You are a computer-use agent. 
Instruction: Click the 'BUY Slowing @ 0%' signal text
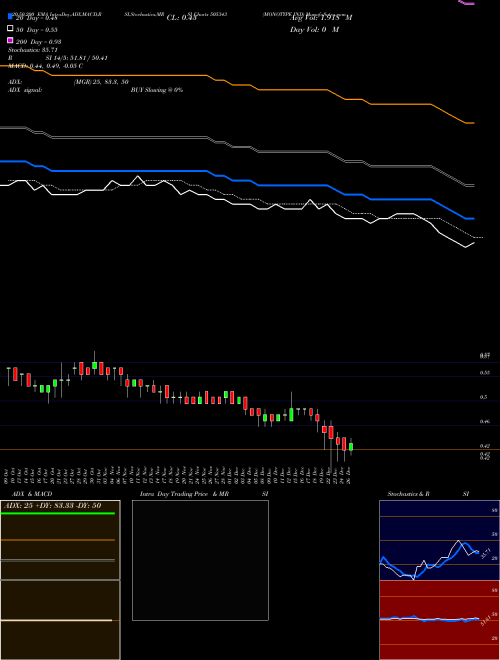(157, 90)
